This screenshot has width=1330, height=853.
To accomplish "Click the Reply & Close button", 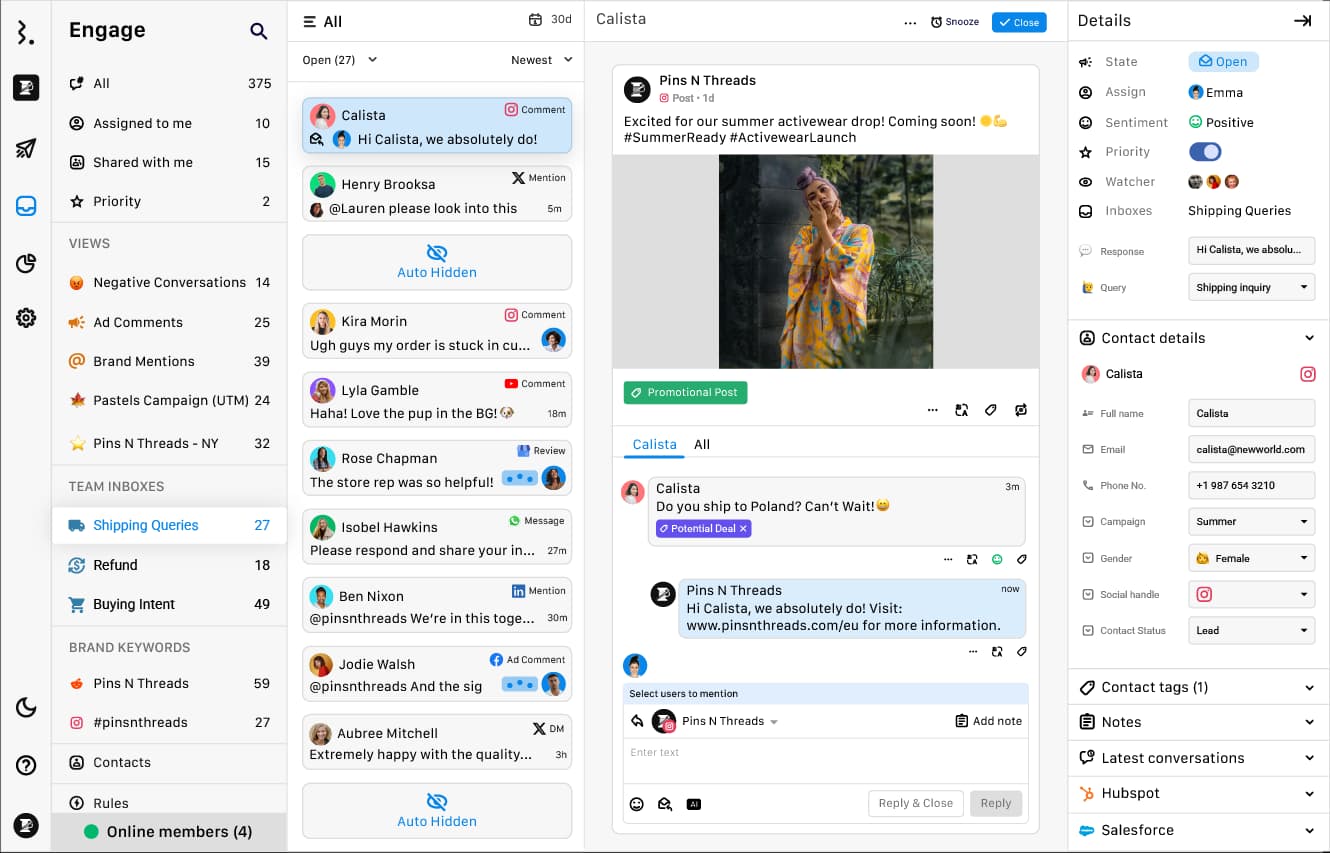I will (x=915, y=803).
